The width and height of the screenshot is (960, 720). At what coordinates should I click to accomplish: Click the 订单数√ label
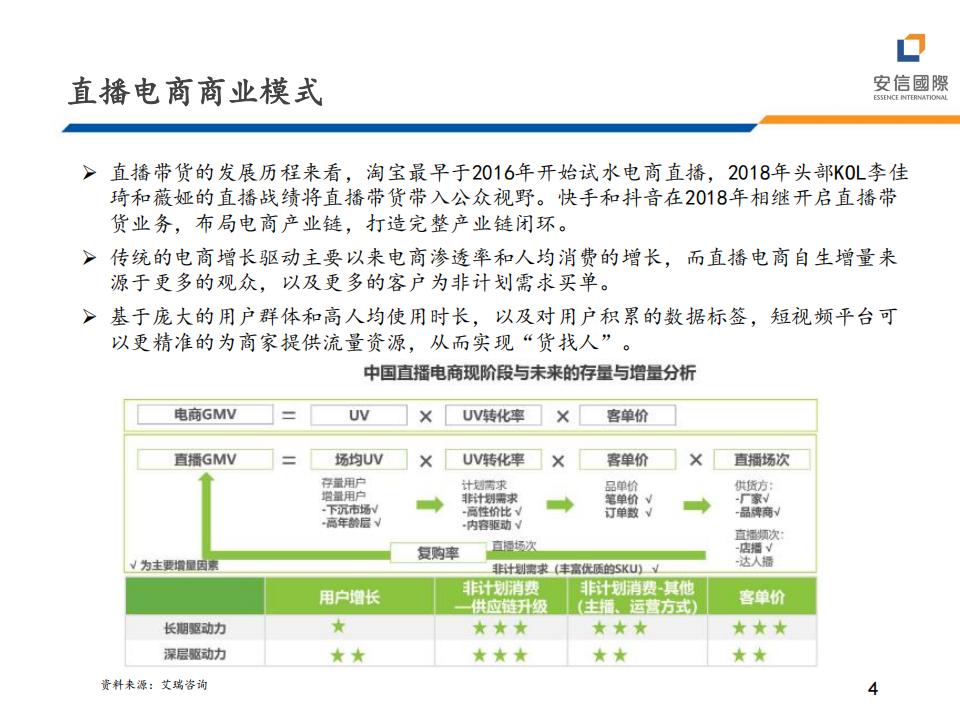[629, 512]
